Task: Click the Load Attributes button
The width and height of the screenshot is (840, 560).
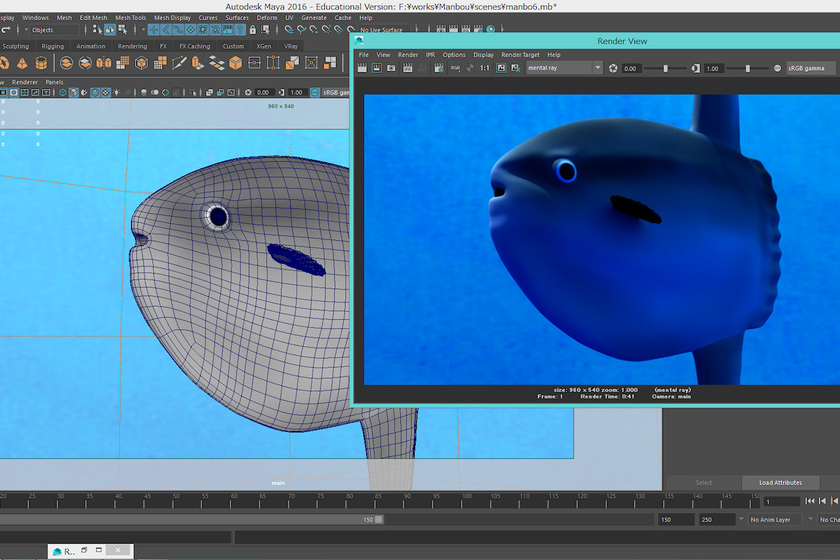Action: tap(780, 483)
